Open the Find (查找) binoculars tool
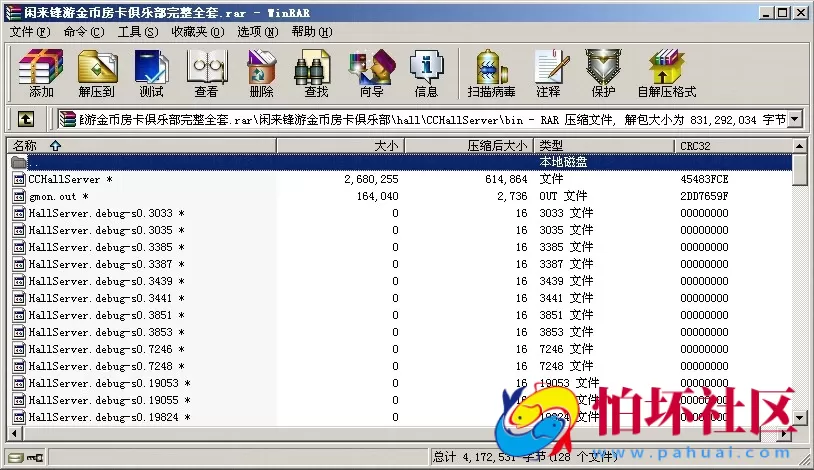 pos(316,73)
